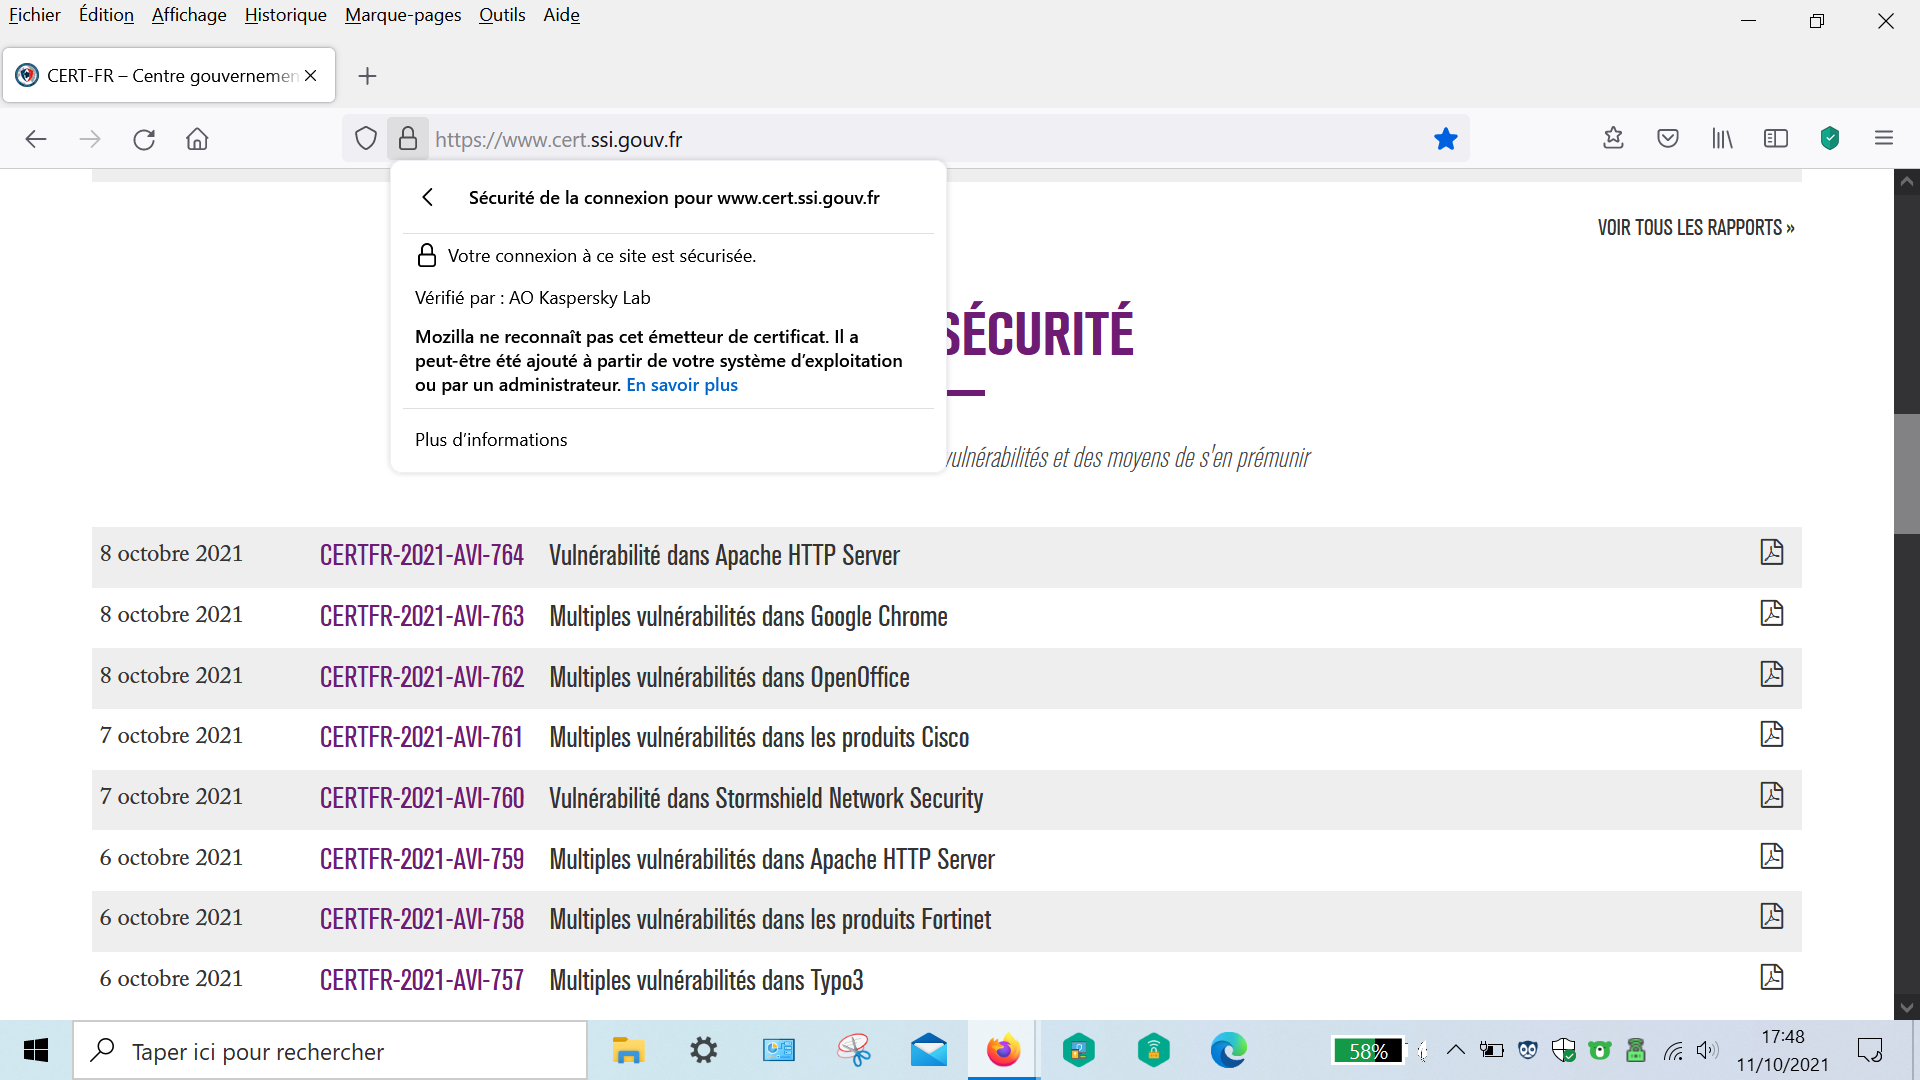The height and width of the screenshot is (1080, 1920).
Task: Open the Marque-pages menu
Action: (402, 15)
